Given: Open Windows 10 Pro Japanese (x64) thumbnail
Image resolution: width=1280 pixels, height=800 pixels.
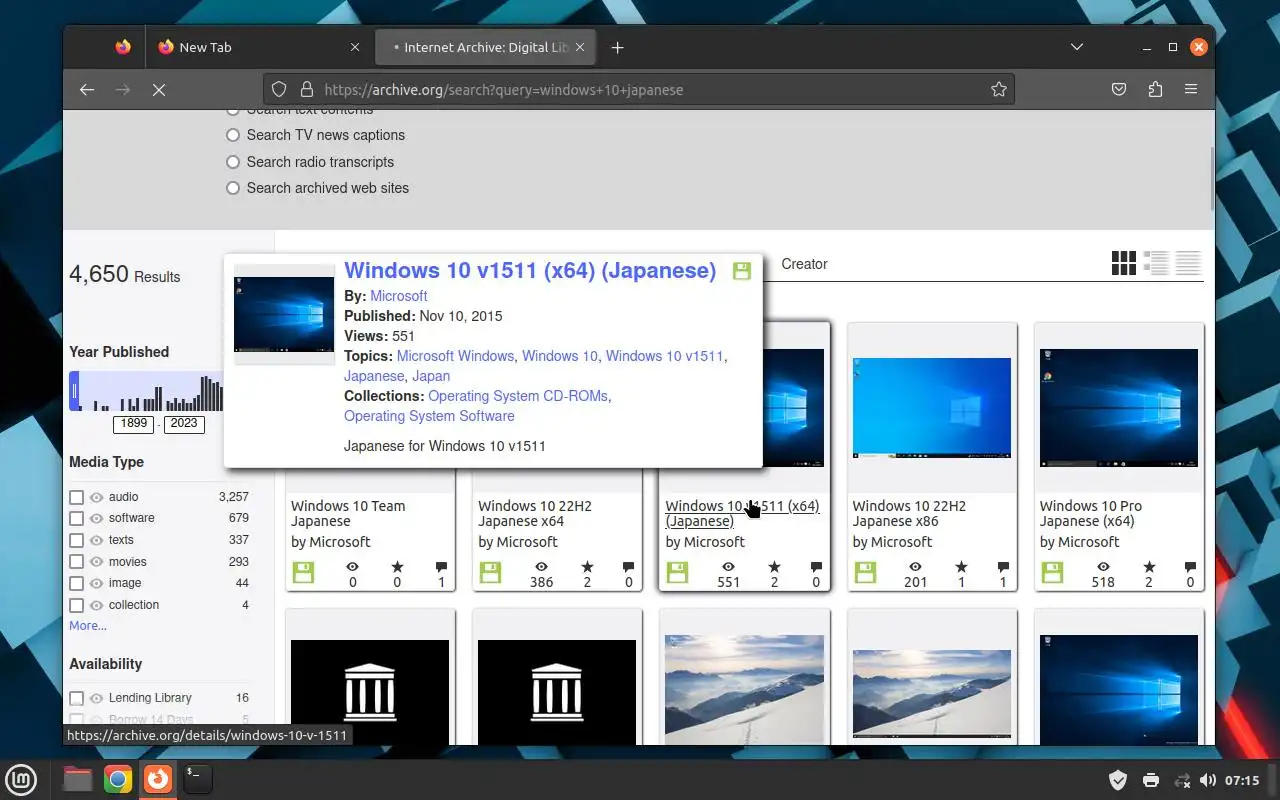Looking at the screenshot, I should tap(1119, 410).
